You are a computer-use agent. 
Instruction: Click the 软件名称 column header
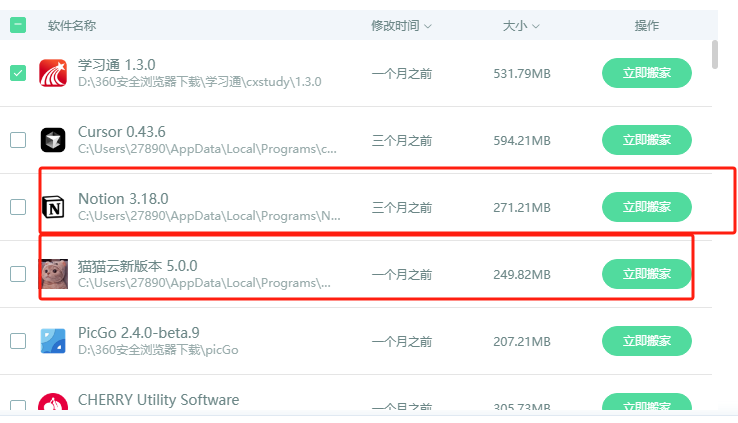72,25
